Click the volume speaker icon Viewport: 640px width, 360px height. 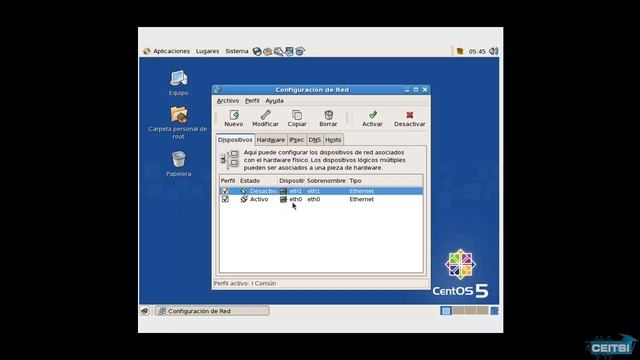coord(493,51)
